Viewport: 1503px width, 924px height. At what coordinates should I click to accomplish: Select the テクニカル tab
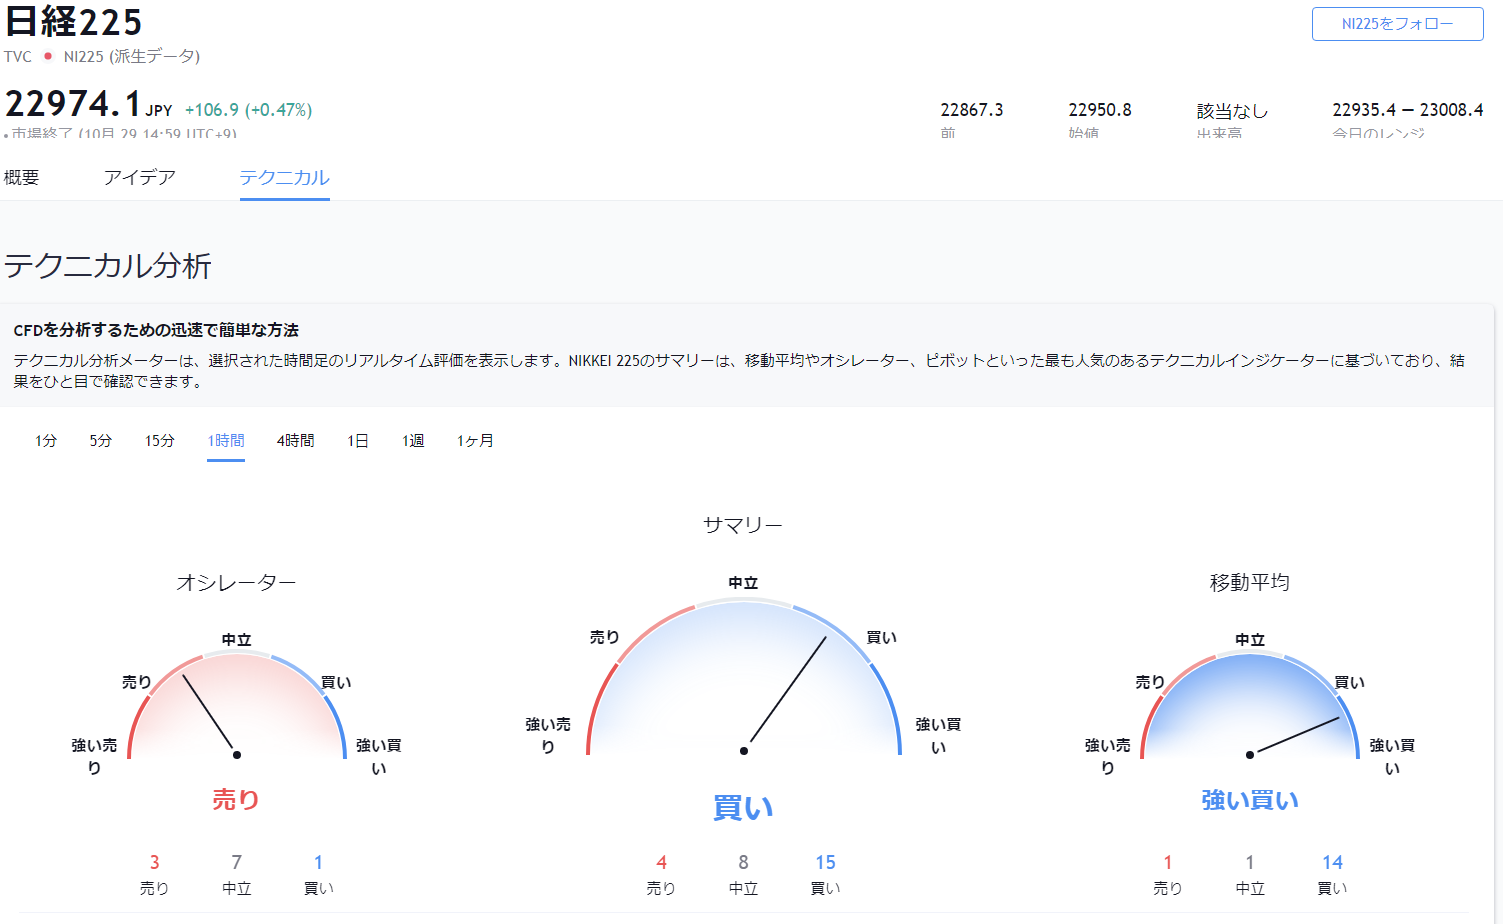[285, 177]
